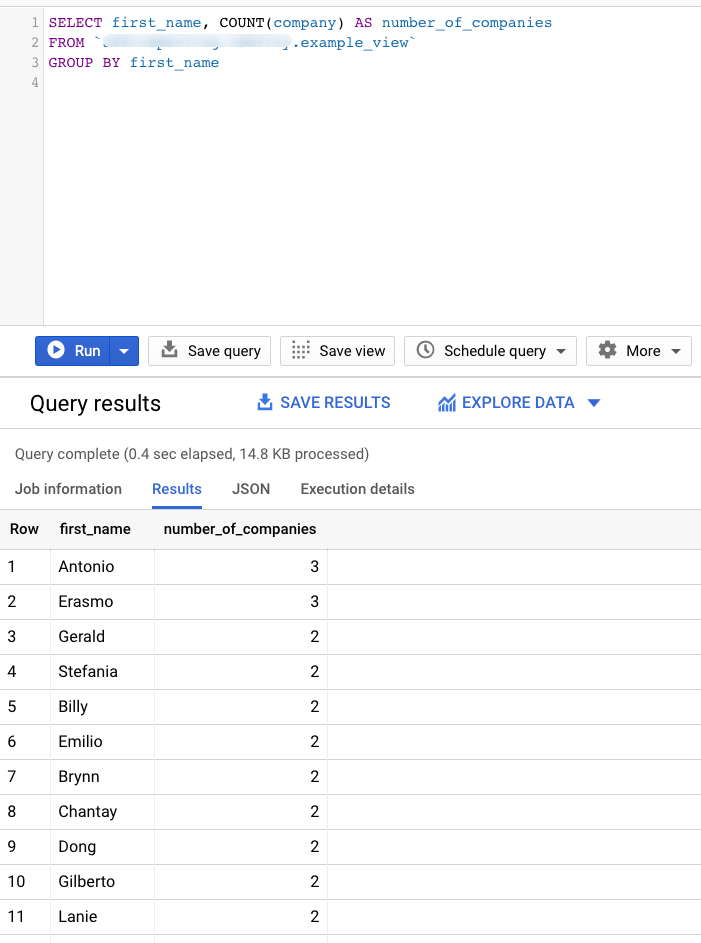This screenshot has width=701, height=943.
Task: Click the More gear icon
Action: pyautogui.click(x=607, y=350)
